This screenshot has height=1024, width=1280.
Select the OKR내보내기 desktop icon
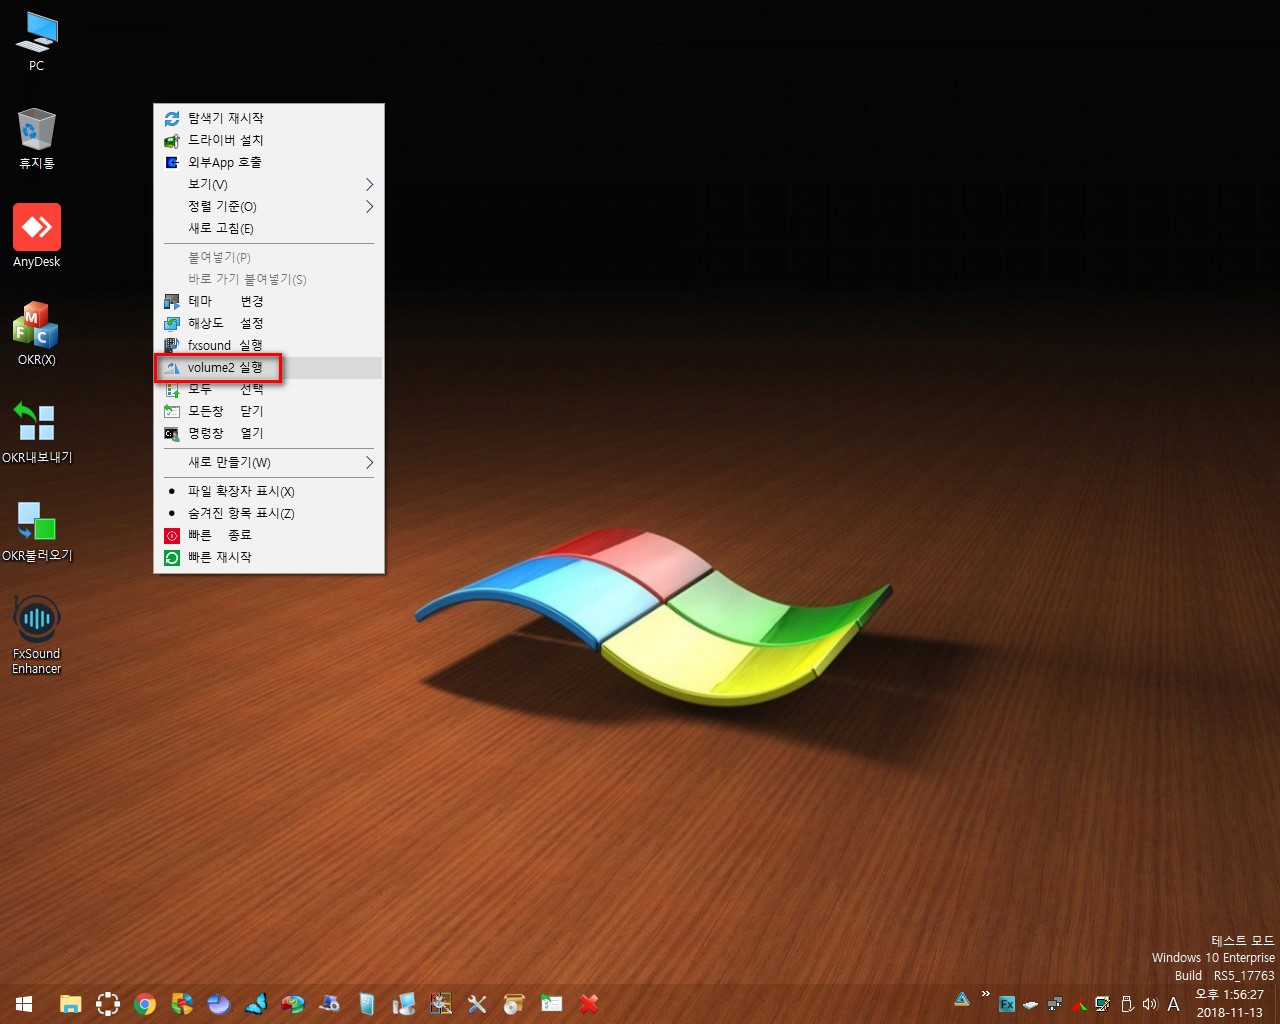pyautogui.click(x=37, y=432)
